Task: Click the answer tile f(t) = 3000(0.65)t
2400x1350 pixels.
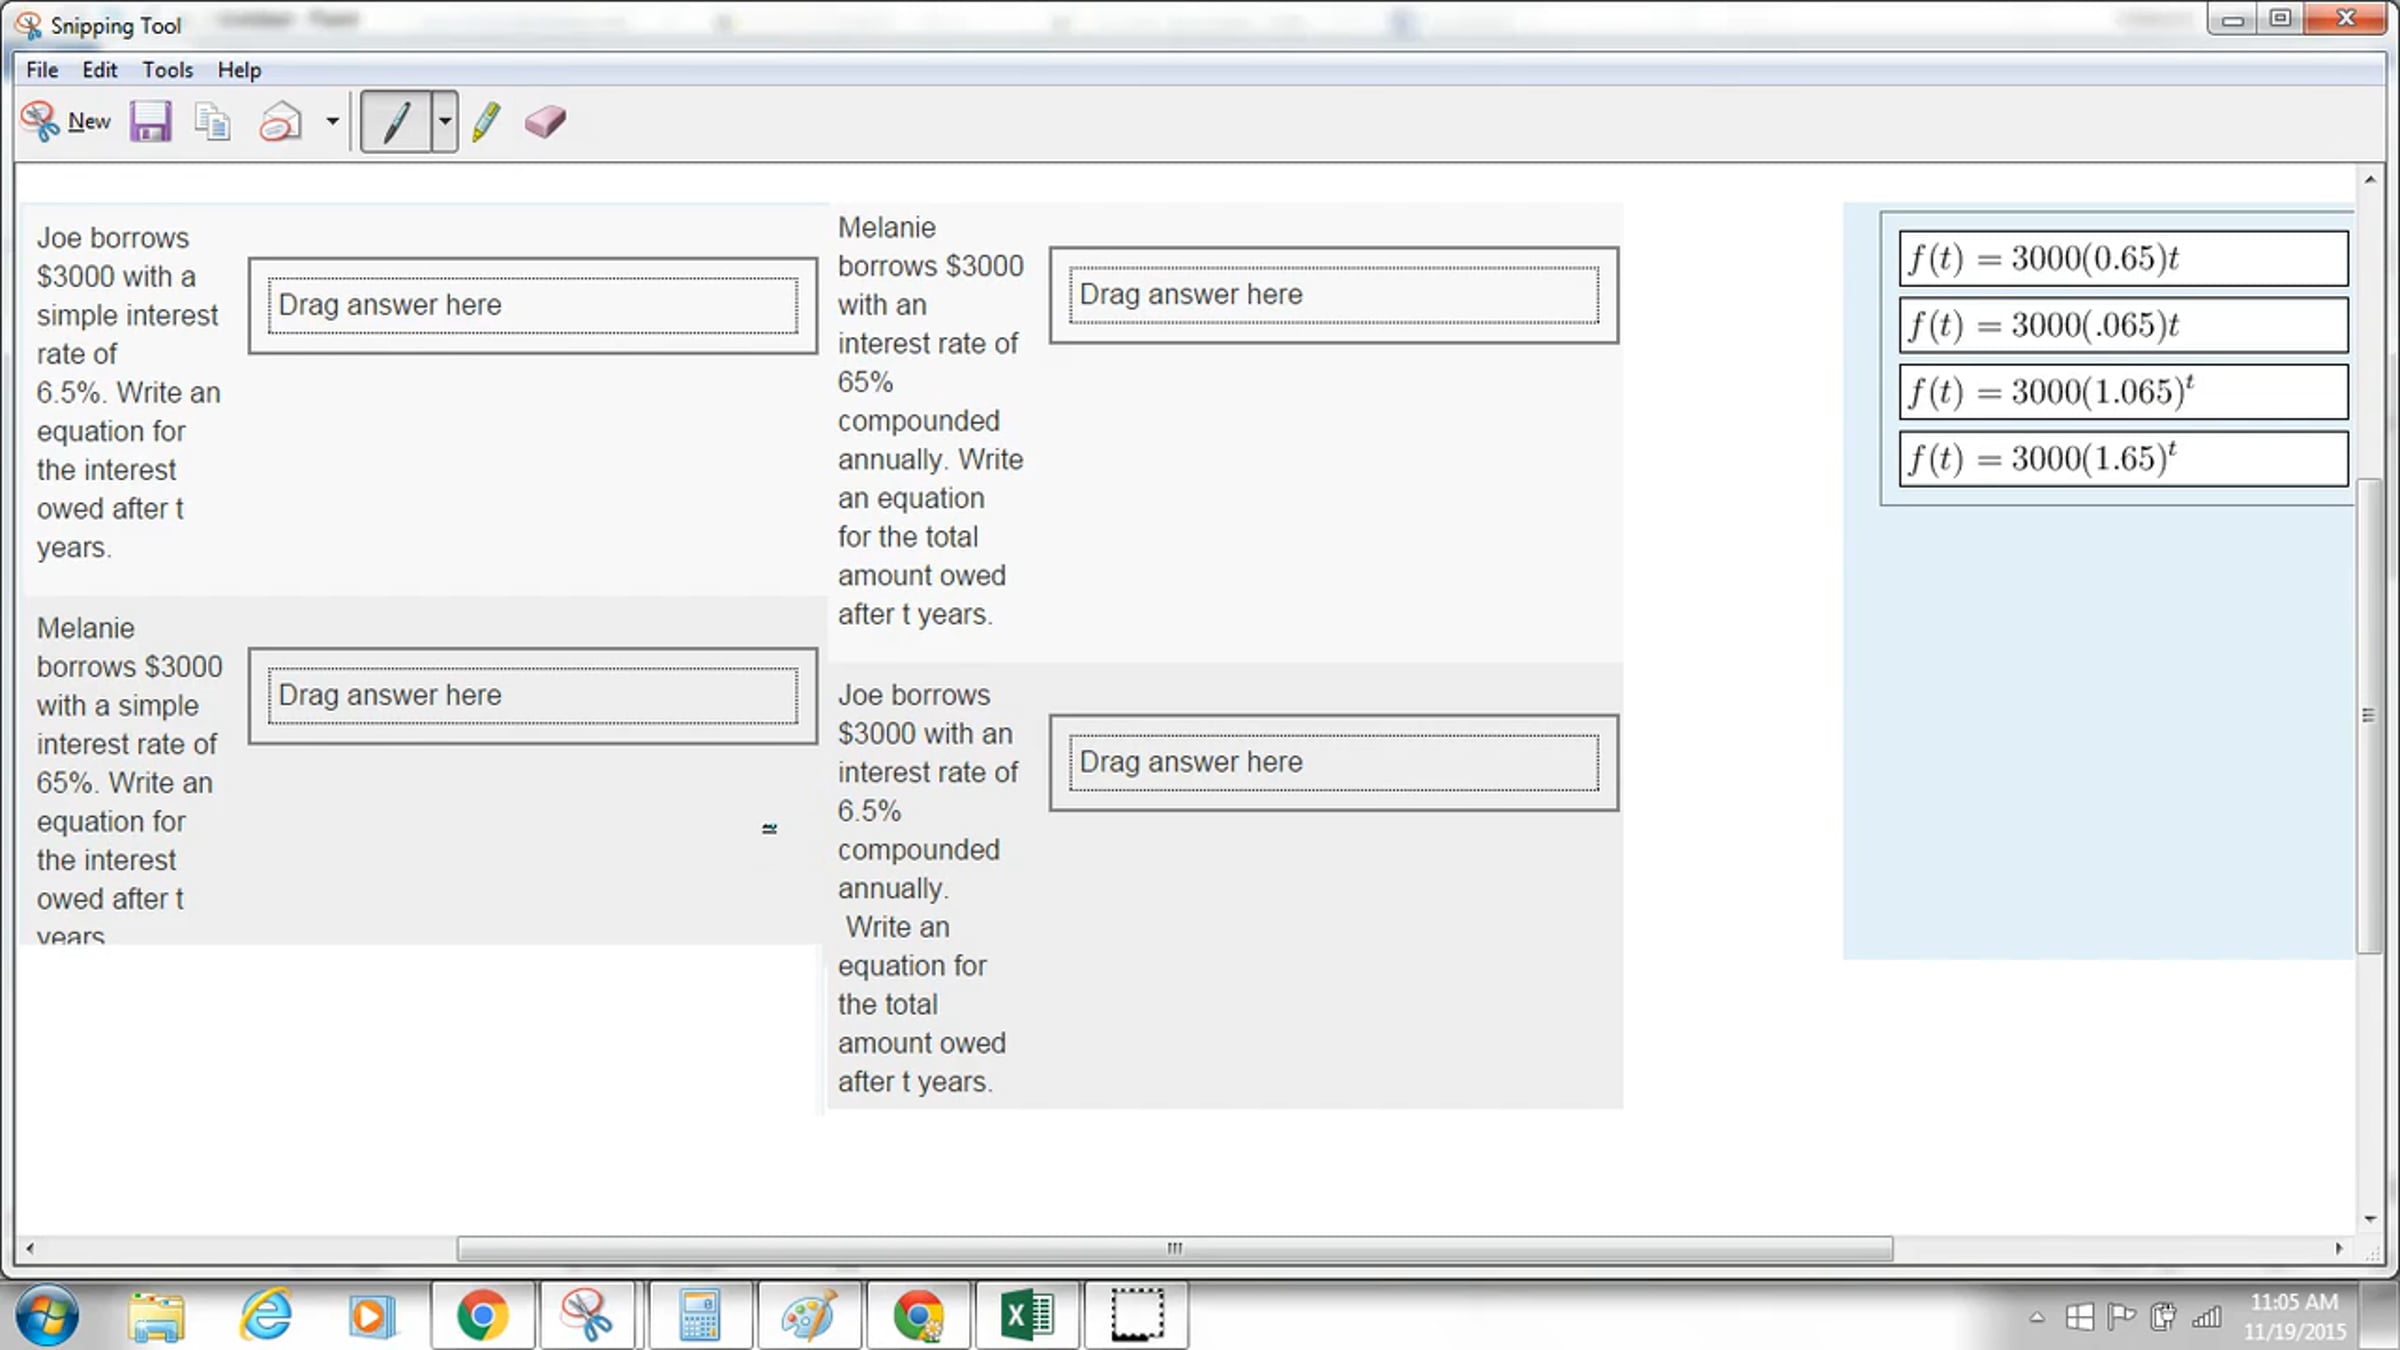Action: click(2122, 258)
